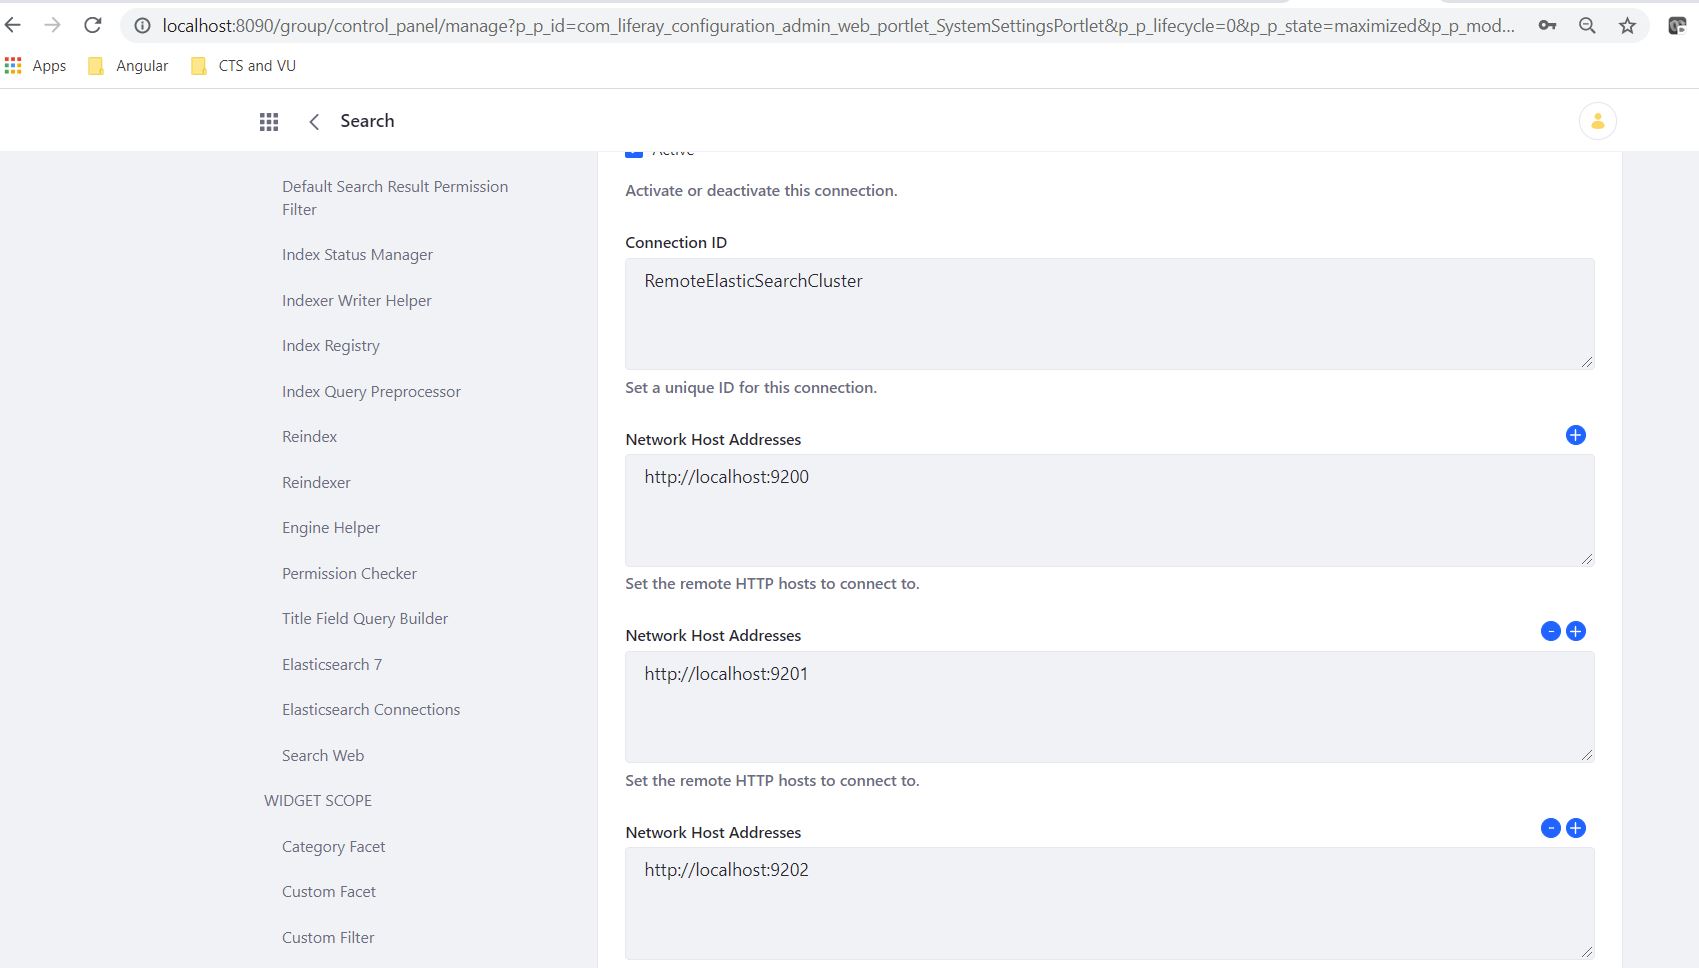Click the site information icon in address bar
Viewport: 1699px width, 968px height.
[141, 26]
